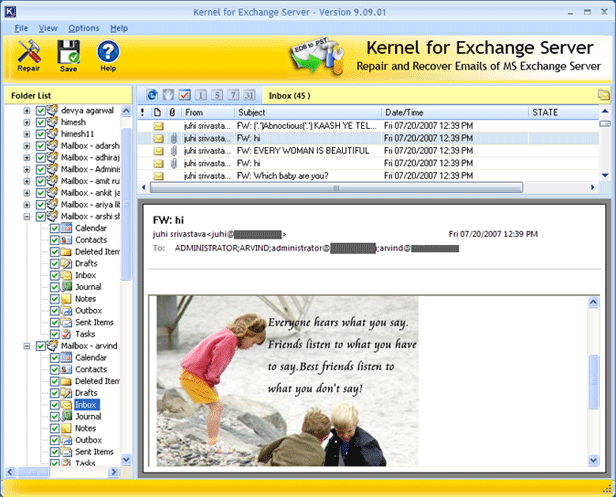
Task: Uncheck Inbox checkbox under Mailbox - arvind
Action: [x=55, y=405]
